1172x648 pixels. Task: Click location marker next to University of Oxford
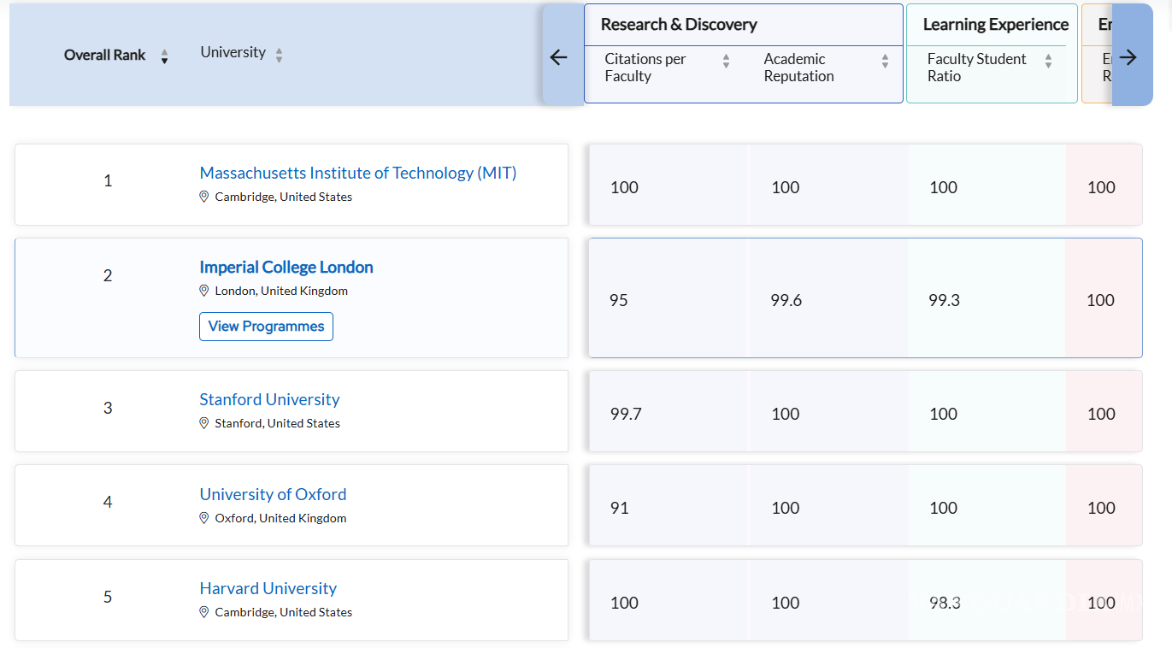(x=204, y=518)
